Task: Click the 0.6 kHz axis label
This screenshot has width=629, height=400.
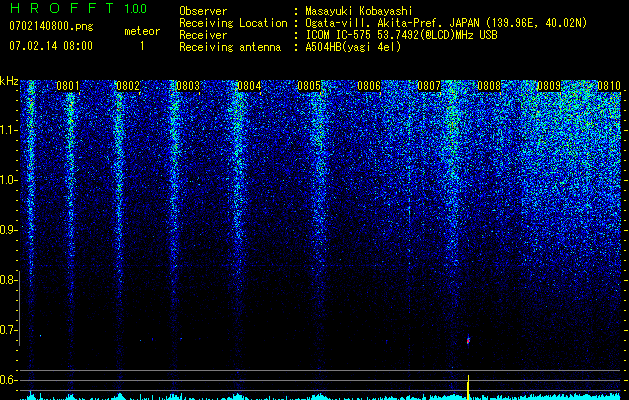Action: click(7, 380)
